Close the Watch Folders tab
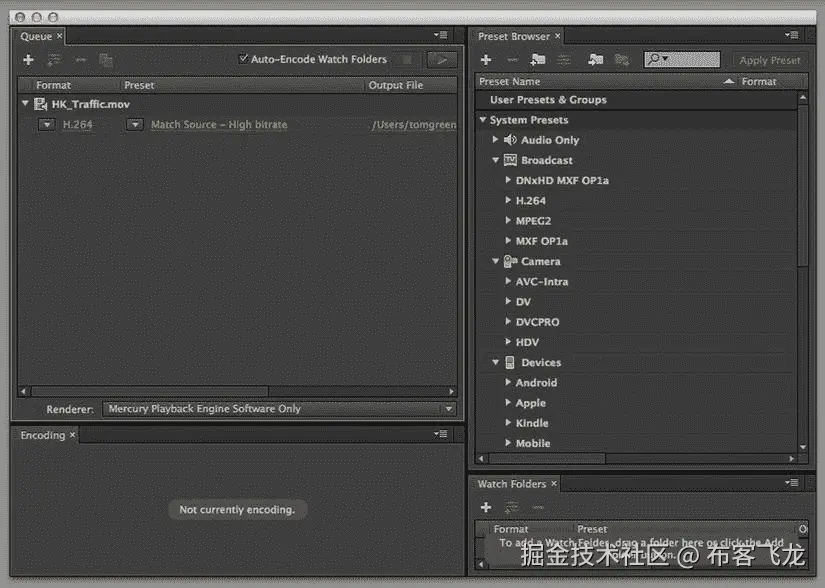 click(554, 483)
